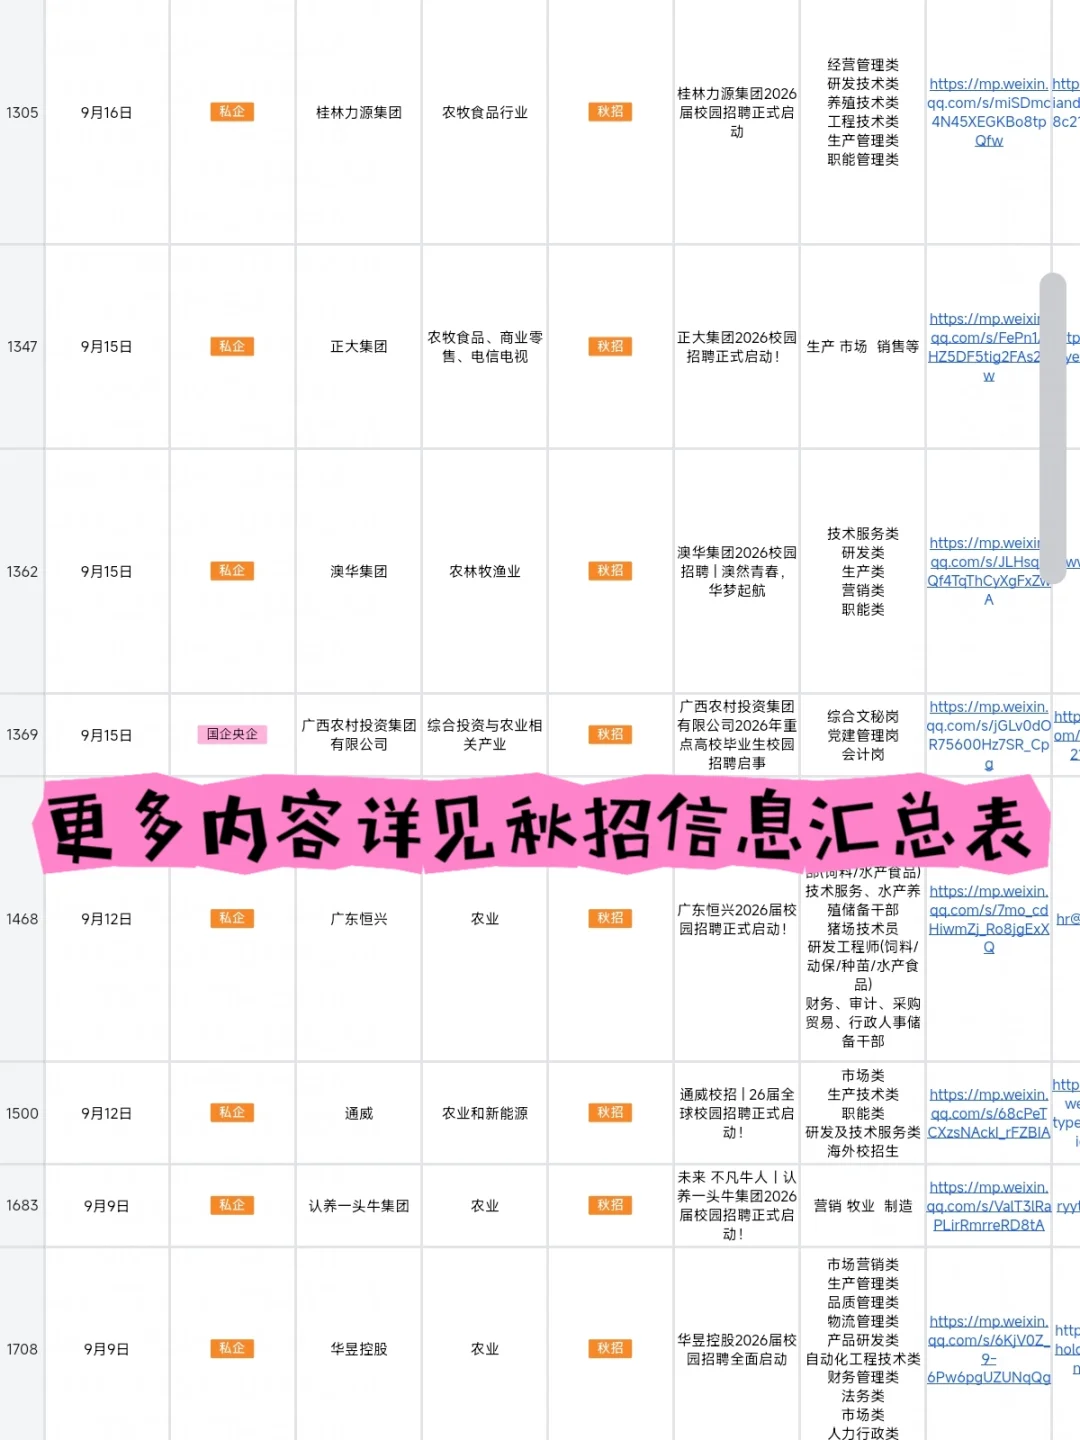Select row number 1305
Image resolution: width=1080 pixels, height=1440 pixels.
[x=22, y=113]
